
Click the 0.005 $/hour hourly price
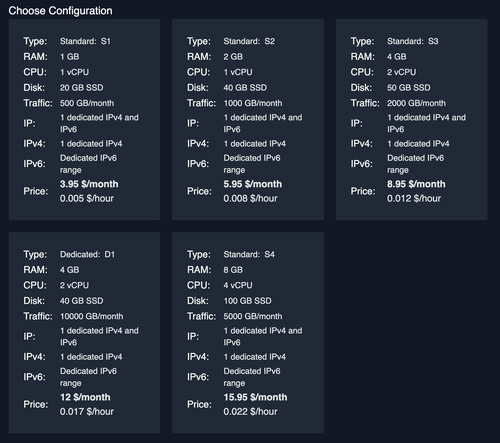(87, 199)
